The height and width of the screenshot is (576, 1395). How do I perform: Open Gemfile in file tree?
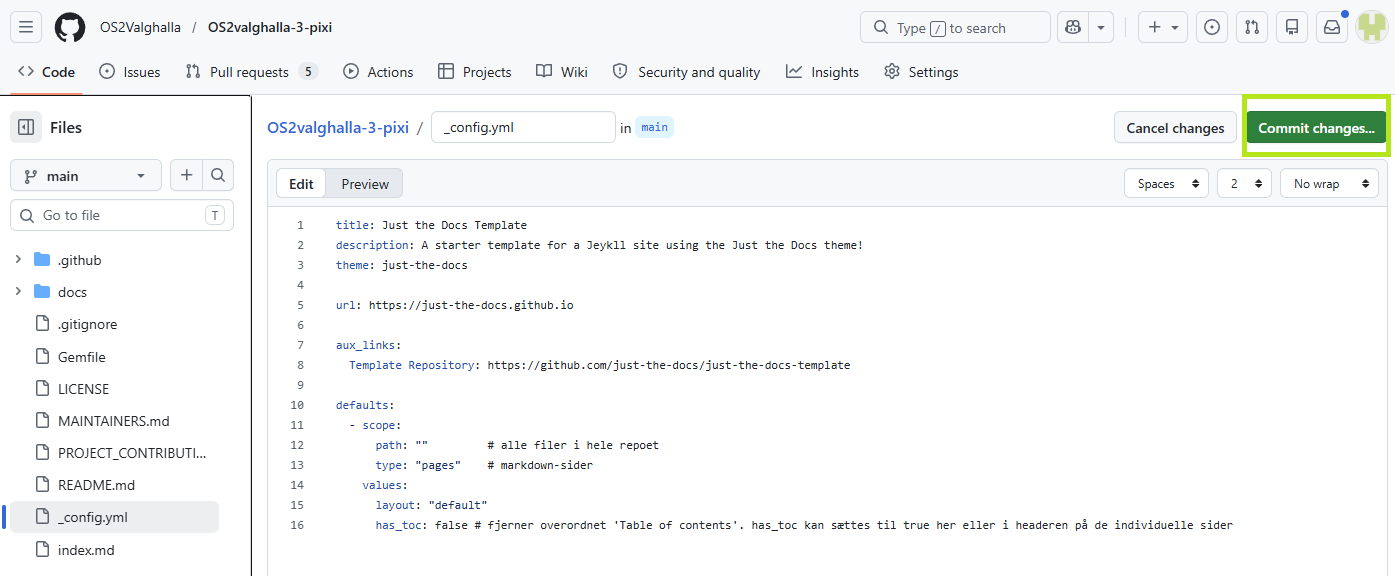(81, 357)
